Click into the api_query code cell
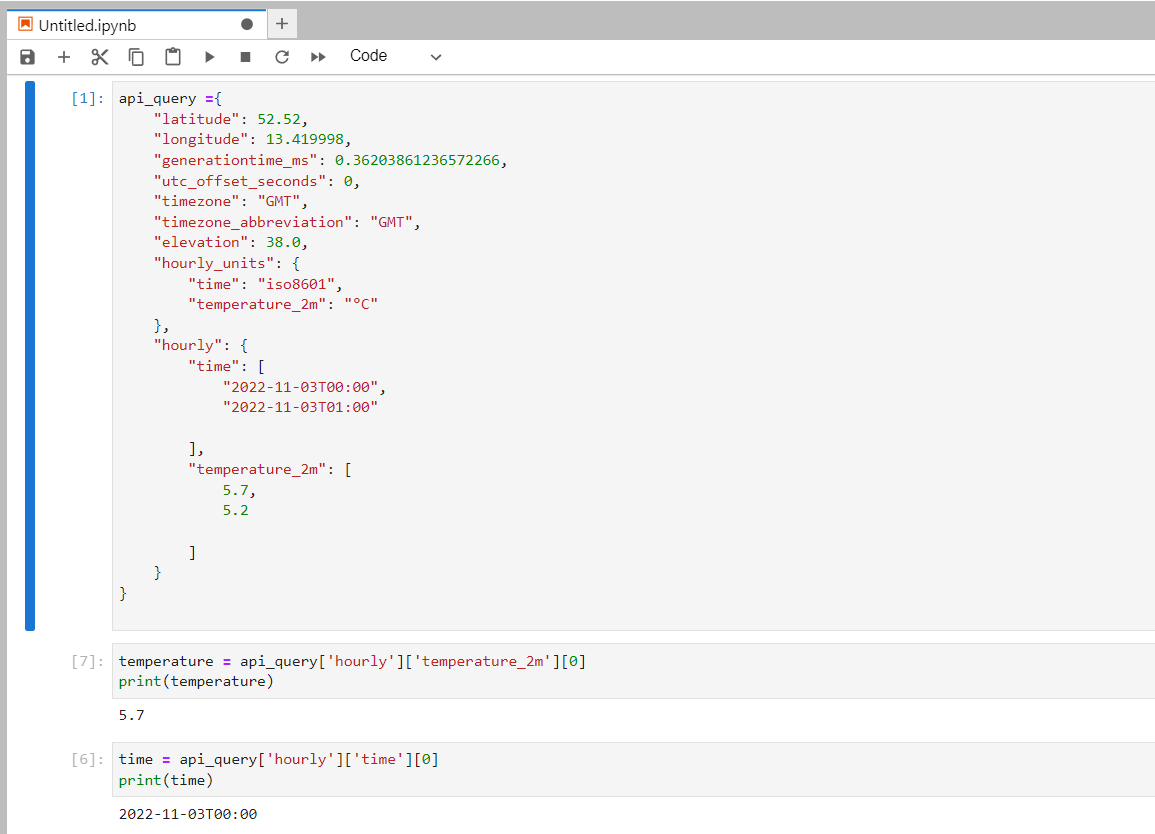This screenshot has height=834, width=1155. point(633,356)
